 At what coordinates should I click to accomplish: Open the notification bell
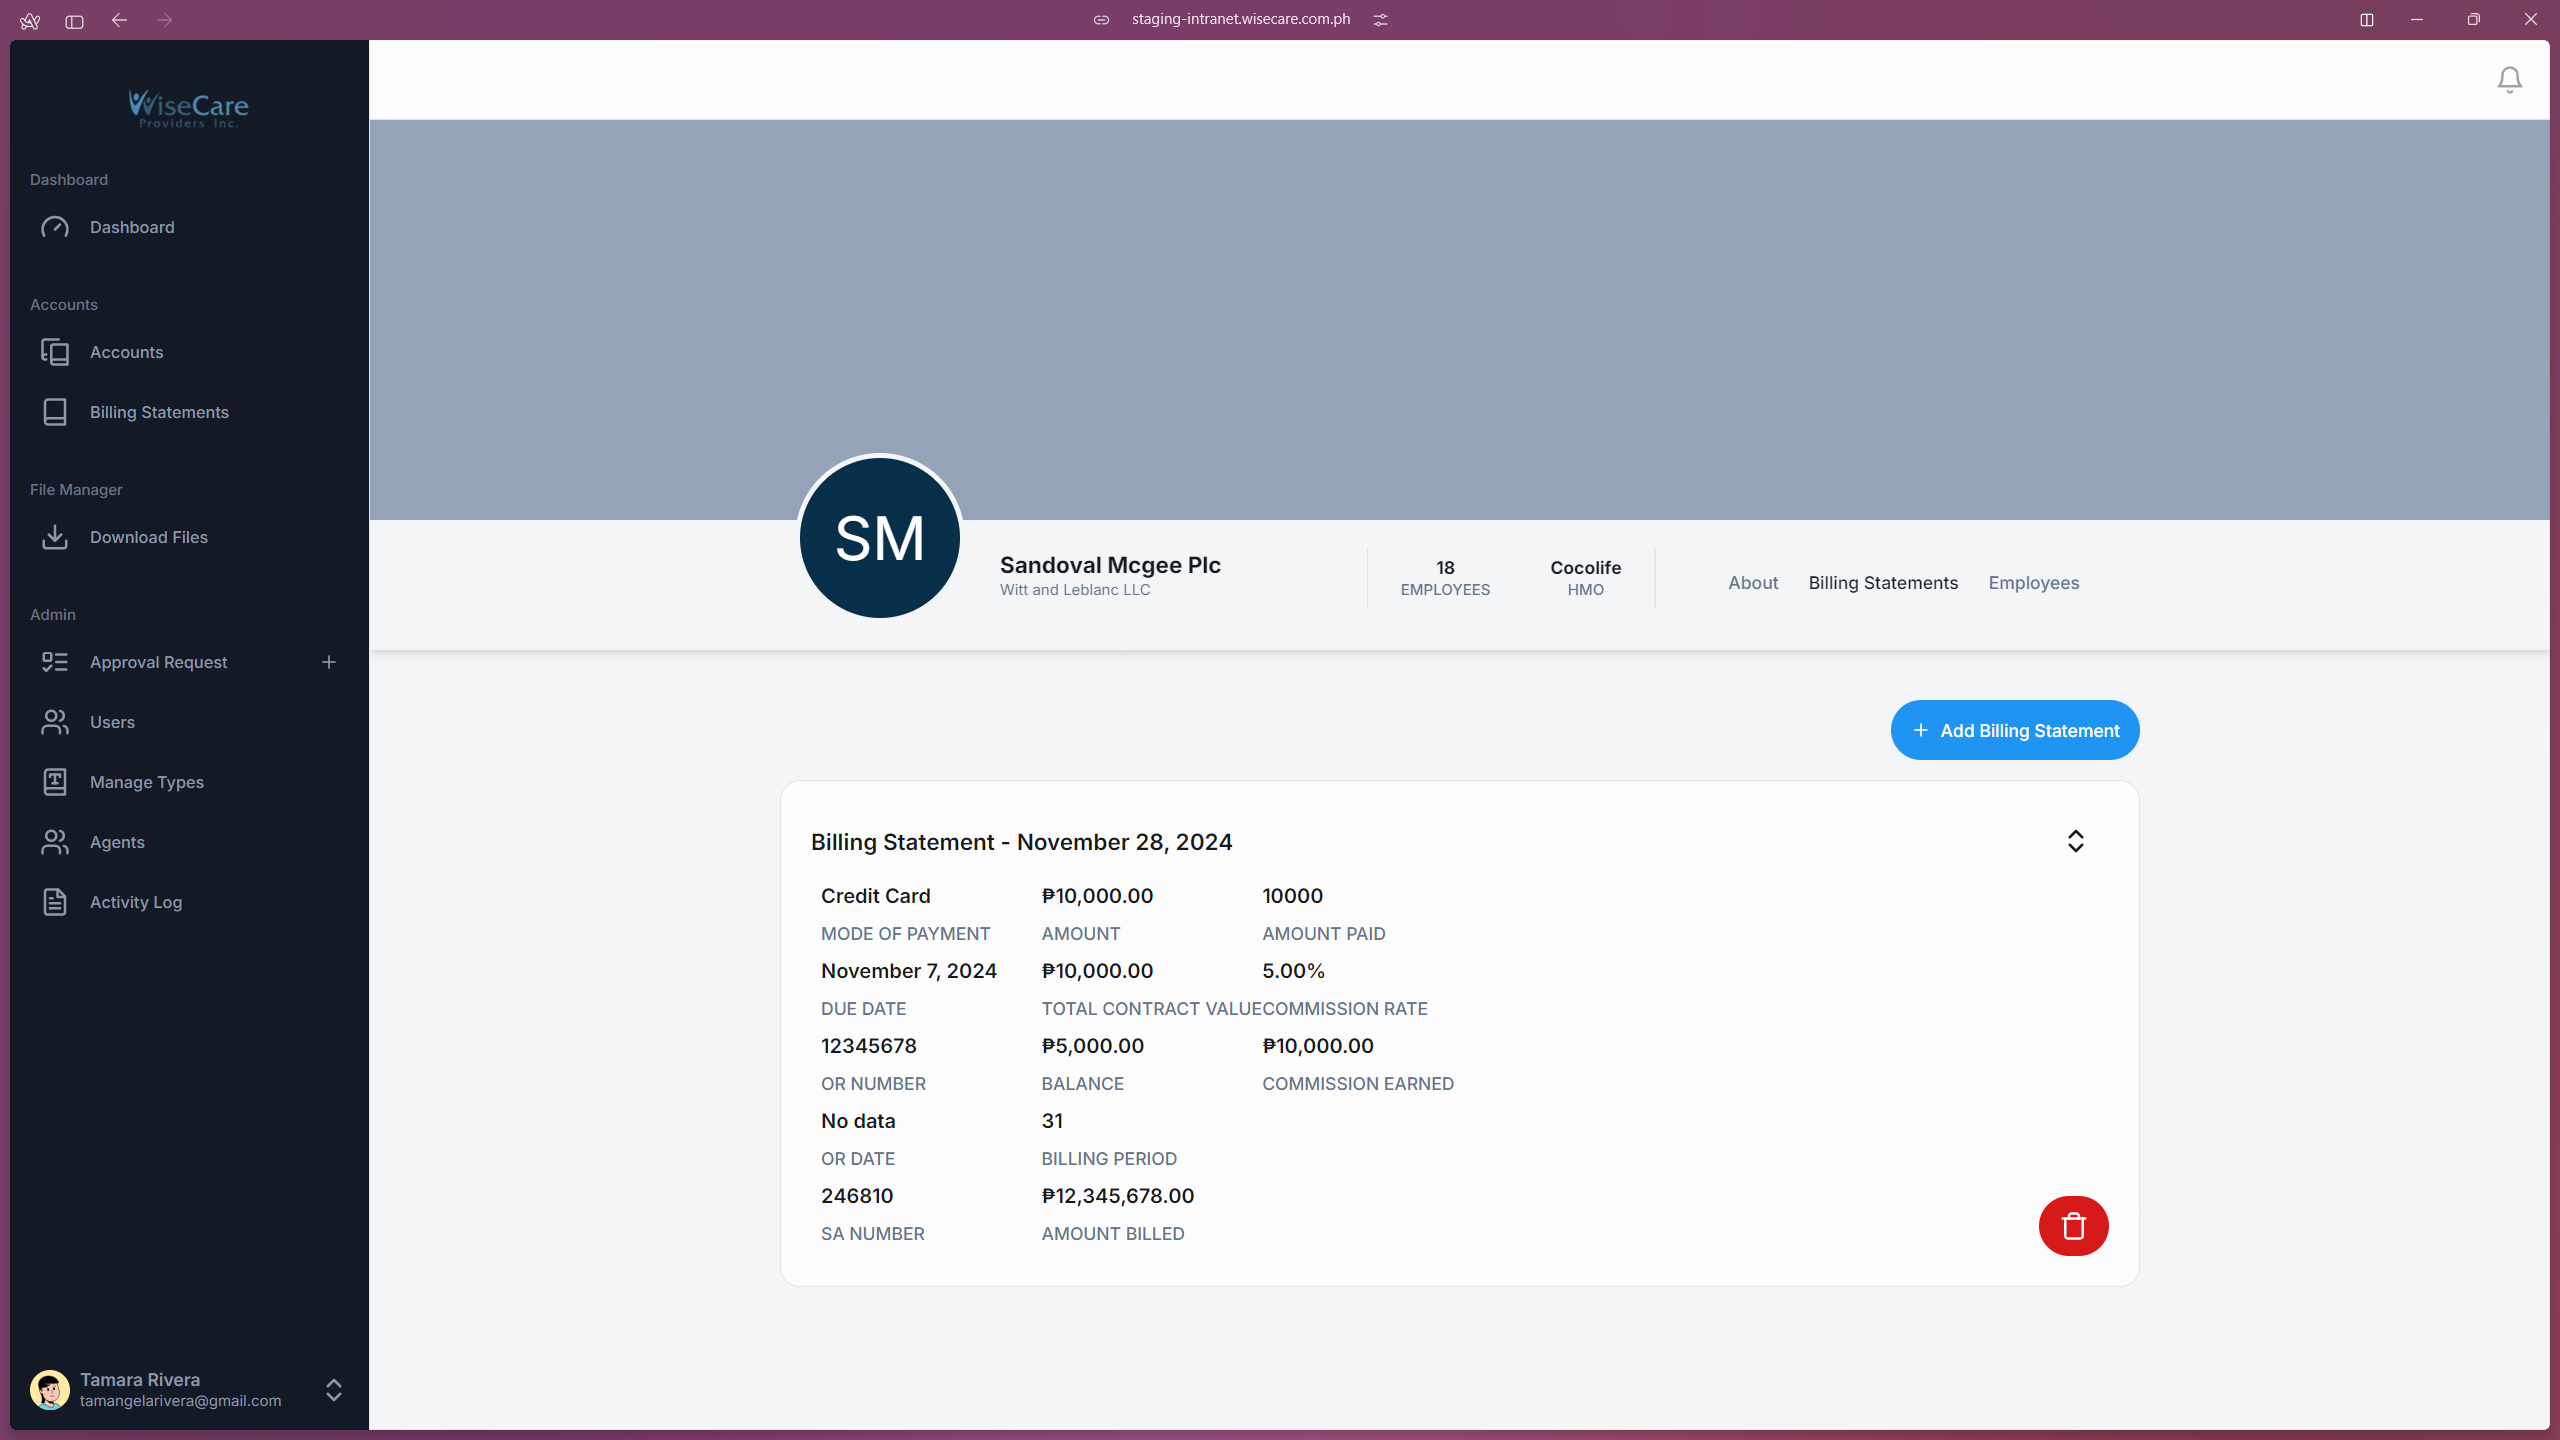[2509, 79]
